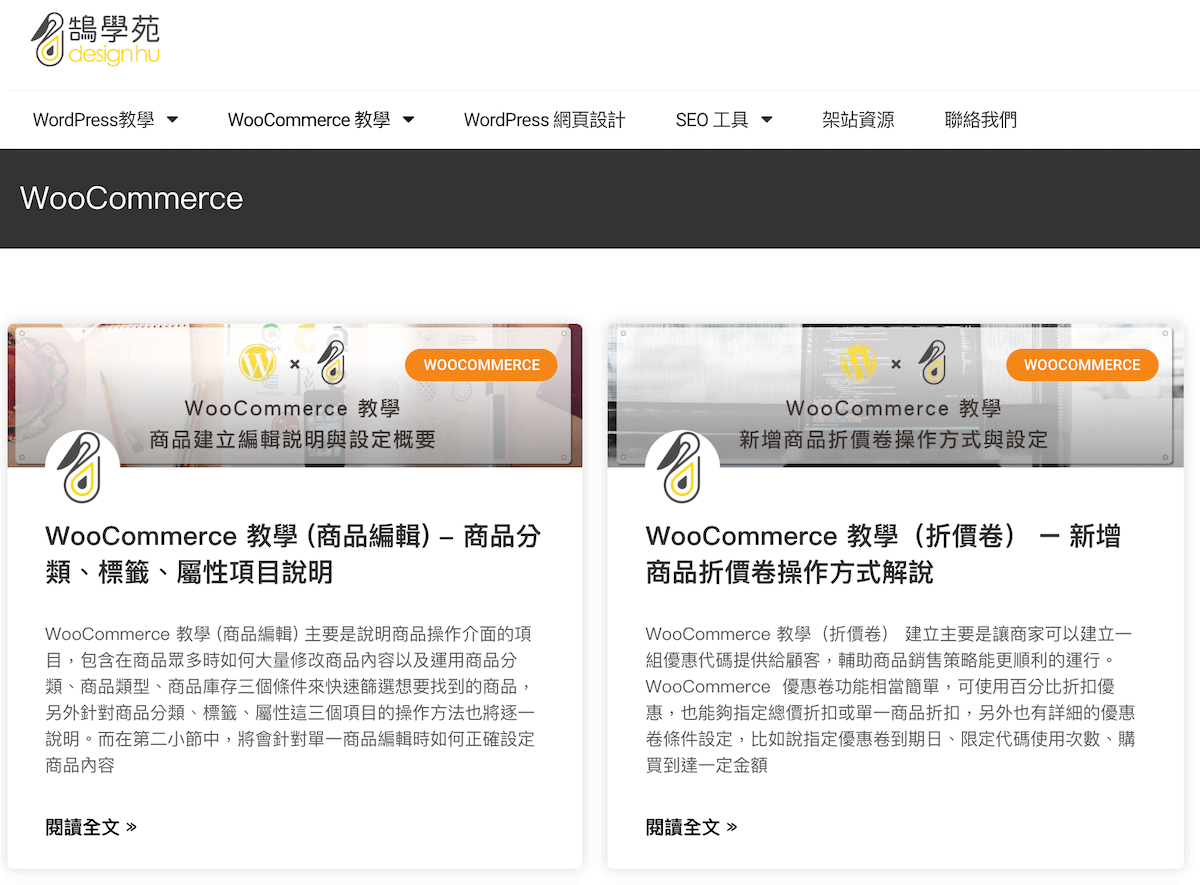1200x885 pixels.
Task: Open article title 新增商品折價卷操作方式解說
Action: (883, 554)
